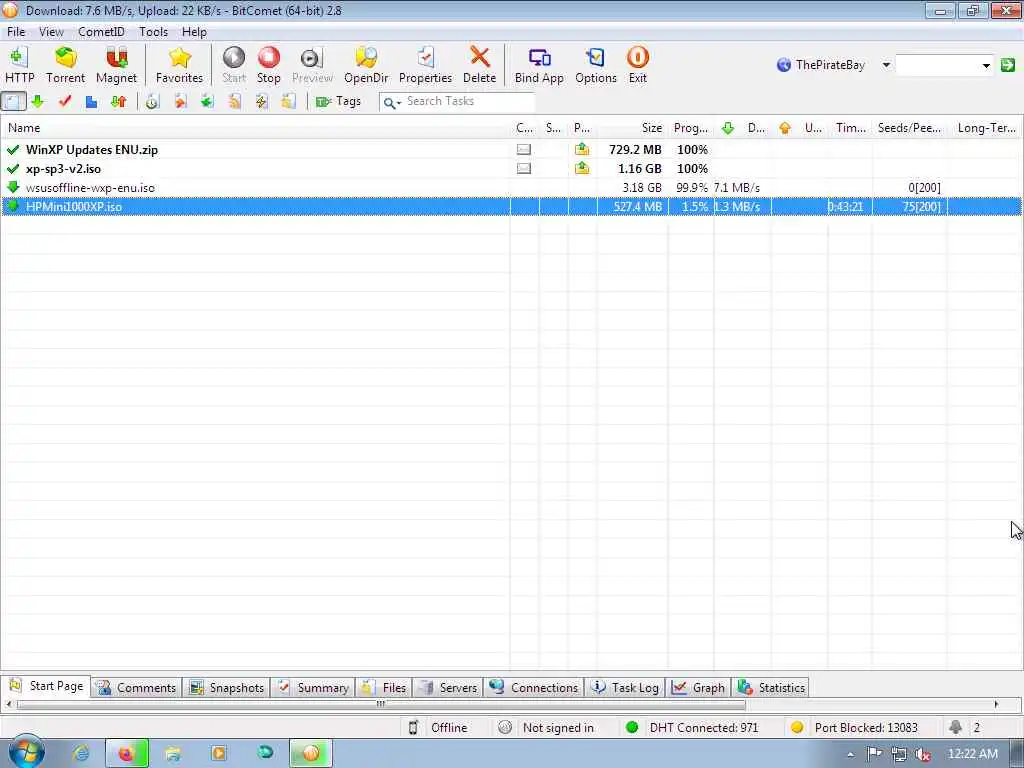Viewport: 1024px width, 768px height.
Task: Click the 1.5% progress of HPMini1000XP.iso
Action: click(695, 206)
